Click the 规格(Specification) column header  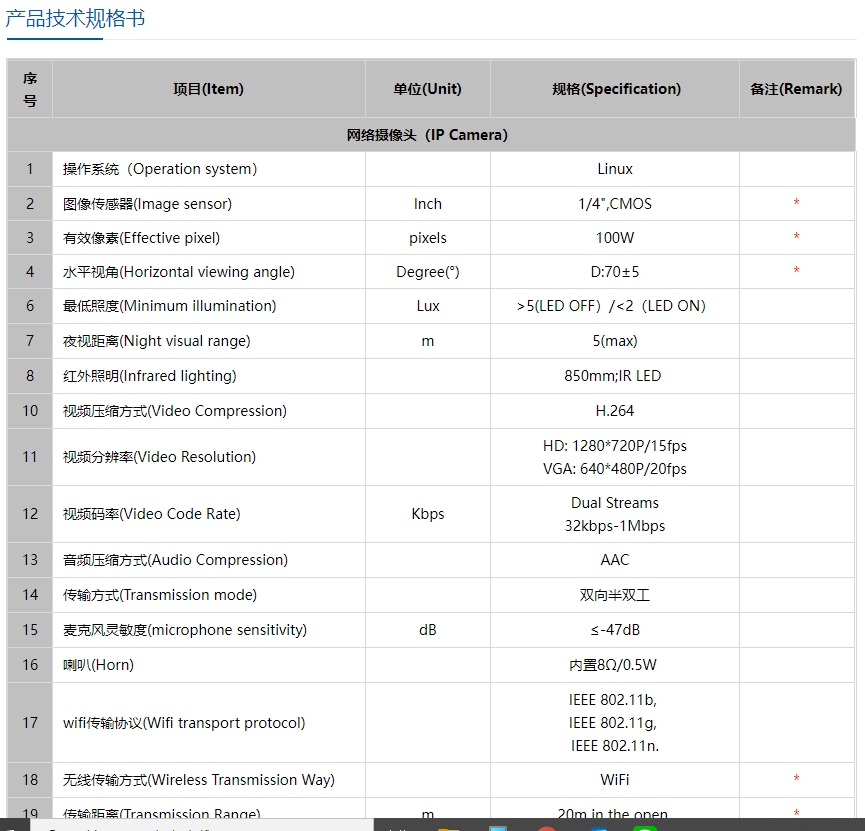click(x=615, y=89)
